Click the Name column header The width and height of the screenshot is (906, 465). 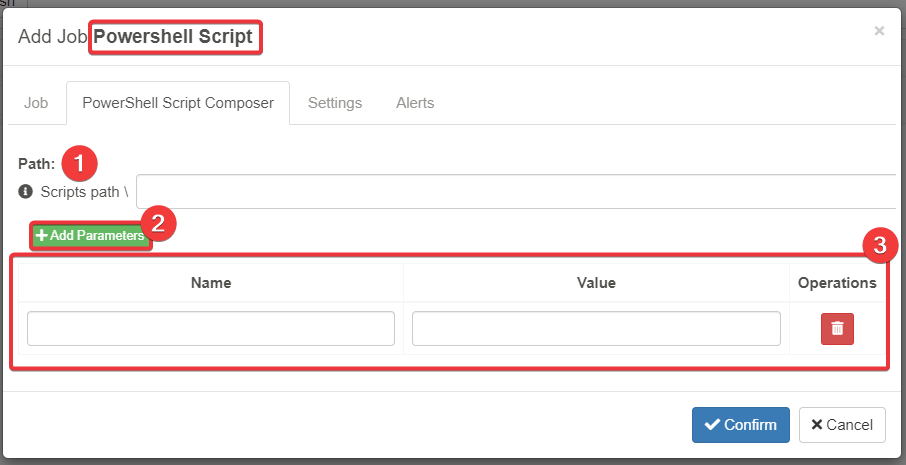211,283
